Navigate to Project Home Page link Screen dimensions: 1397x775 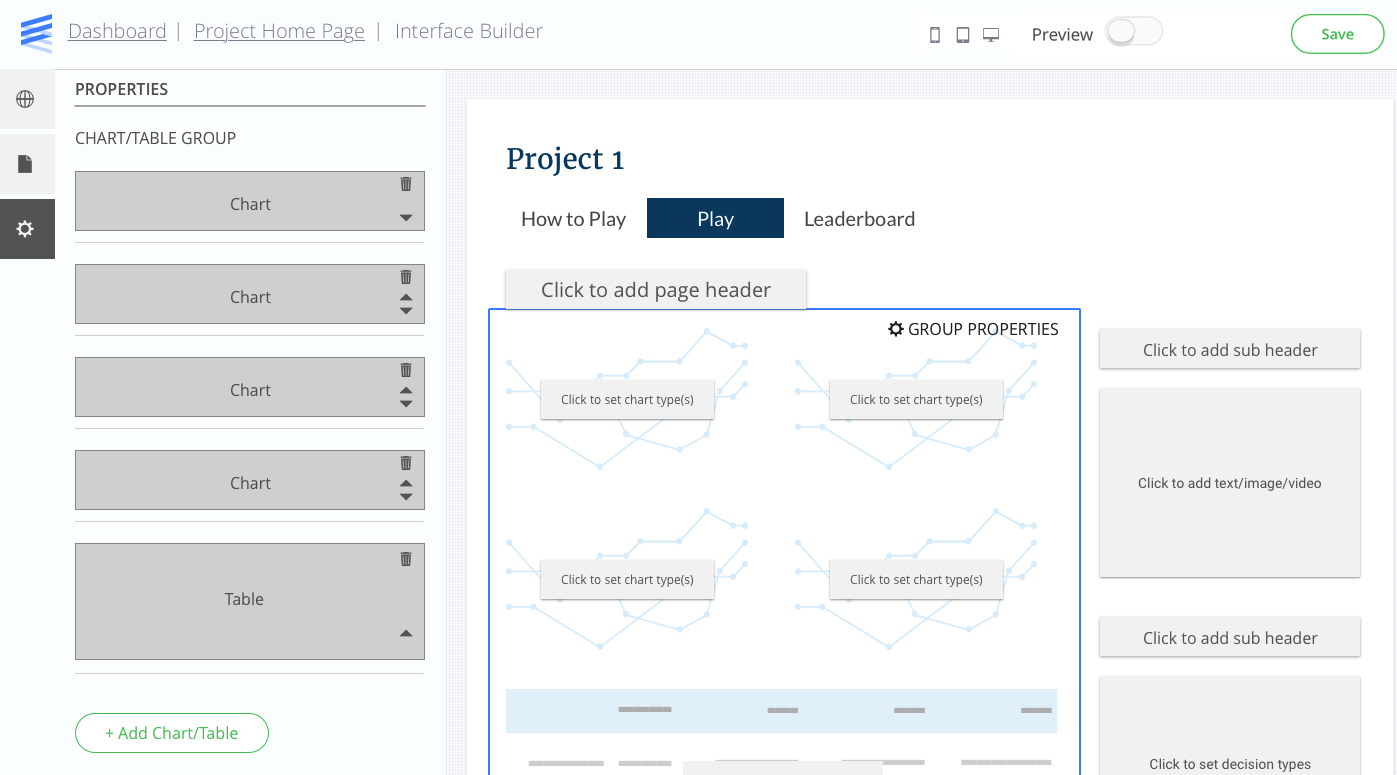click(x=279, y=31)
